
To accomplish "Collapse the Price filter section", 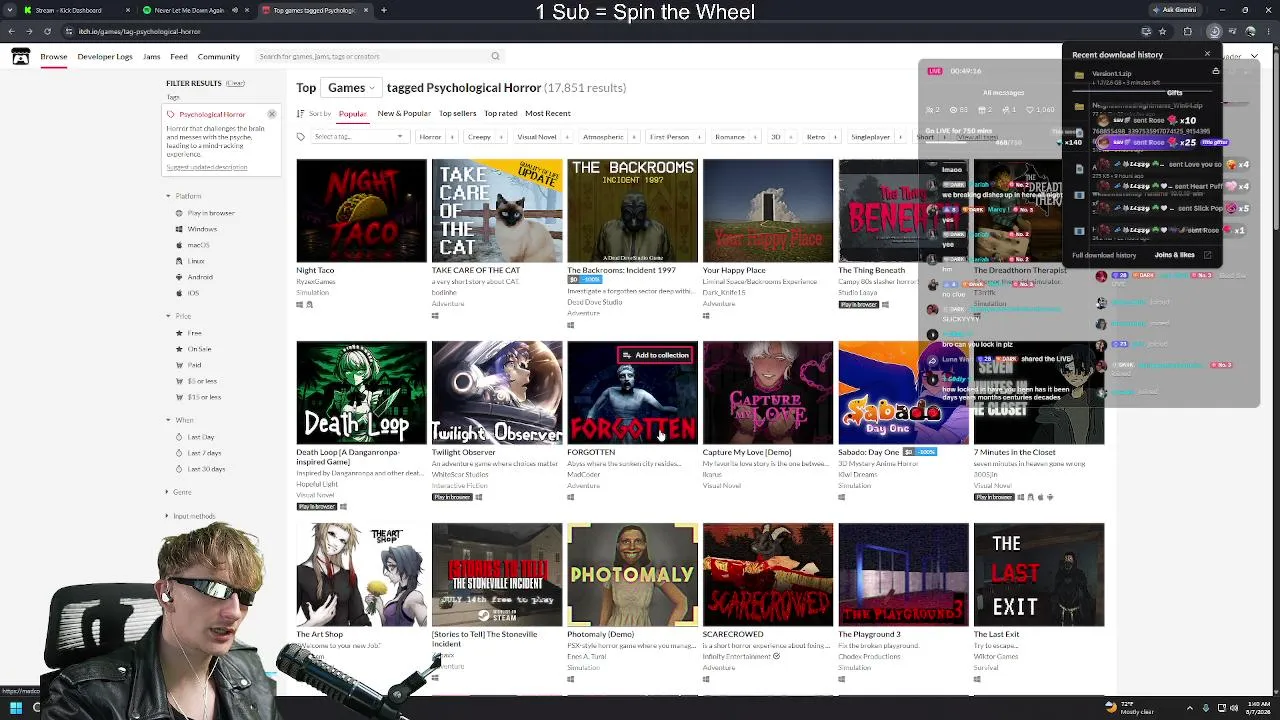I will point(179,316).
